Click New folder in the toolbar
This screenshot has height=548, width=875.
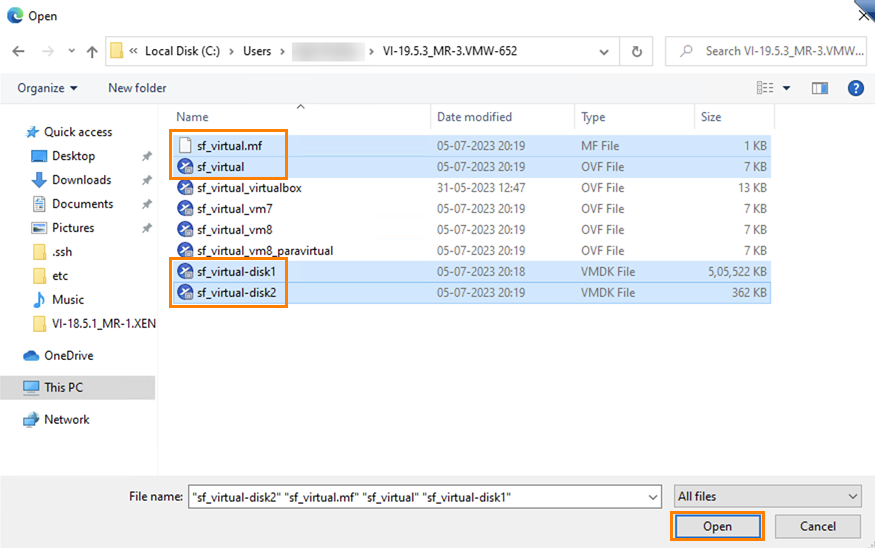137,88
